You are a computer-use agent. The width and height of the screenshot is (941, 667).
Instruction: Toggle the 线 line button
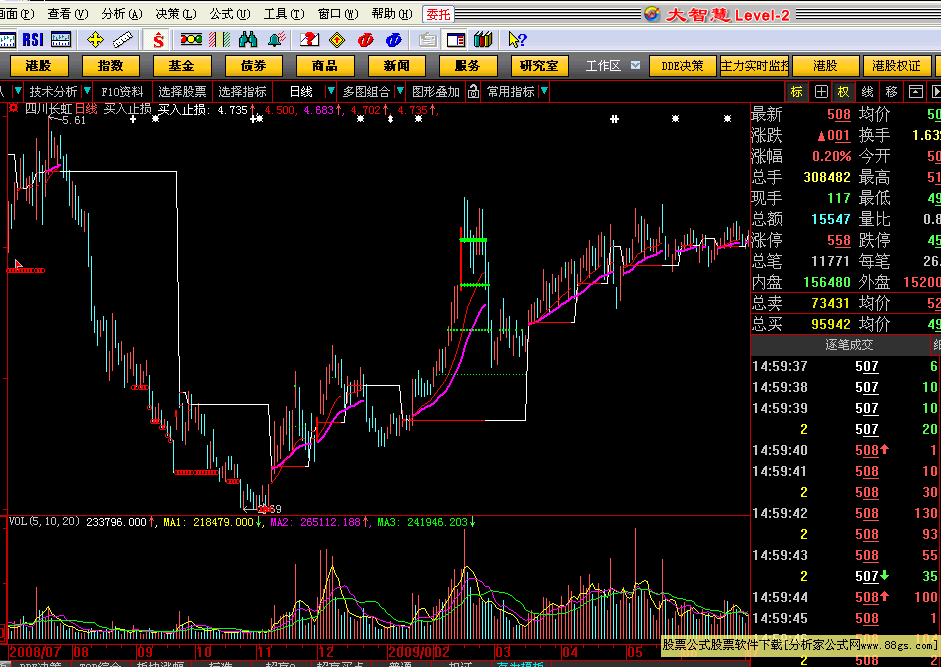coord(868,92)
